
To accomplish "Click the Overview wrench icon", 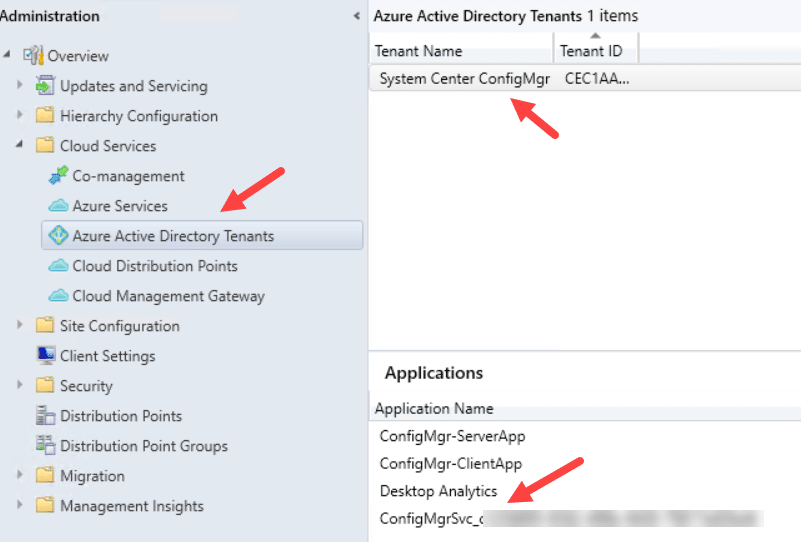I will coord(33,55).
